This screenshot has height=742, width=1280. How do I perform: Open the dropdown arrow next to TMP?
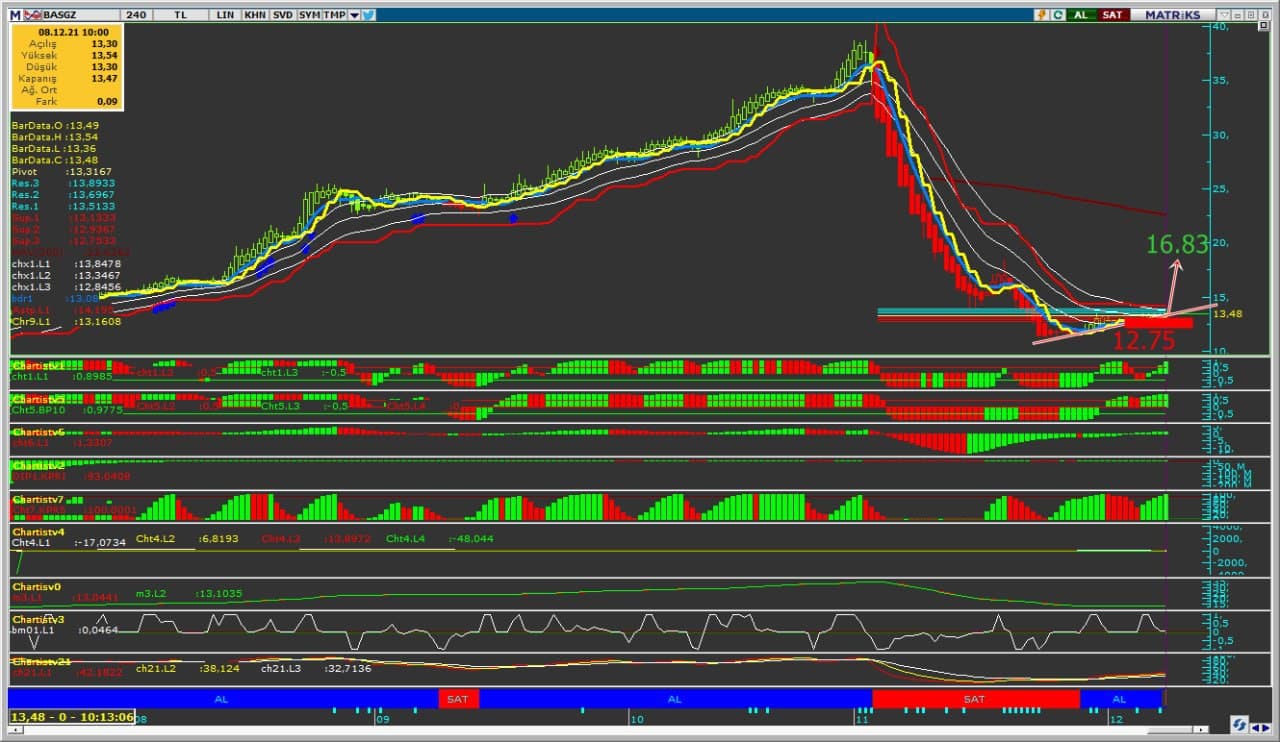coord(354,15)
